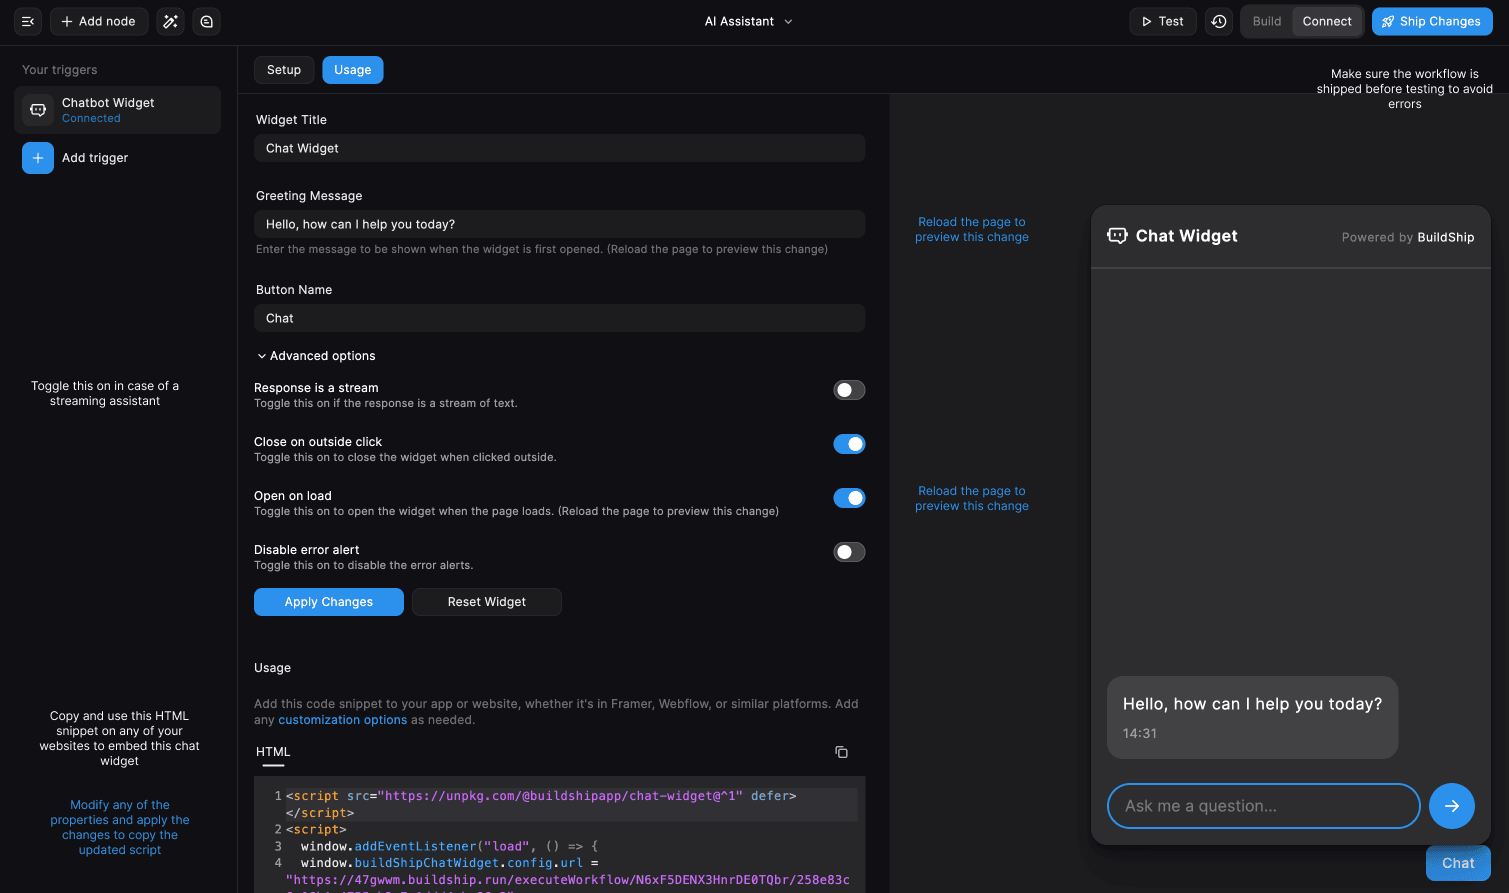
Task: Click the buildShipChatWidget.config.url code line
Action: (449, 863)
